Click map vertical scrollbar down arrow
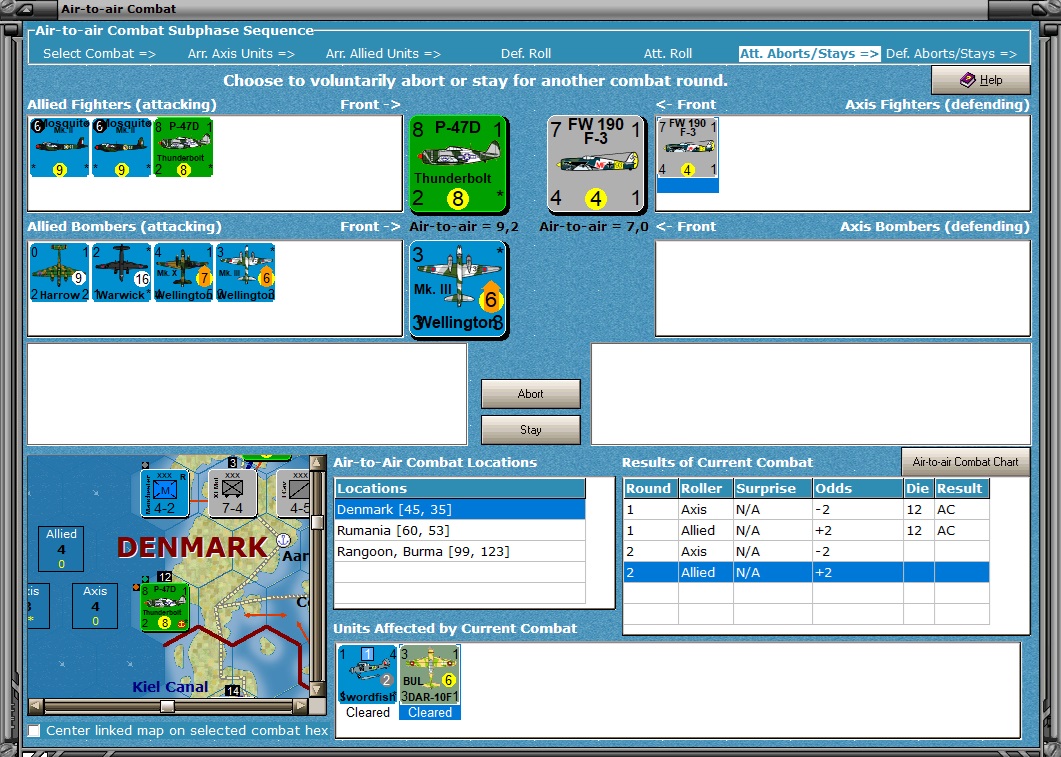The image size is (1061, 757). pos(317,689)
